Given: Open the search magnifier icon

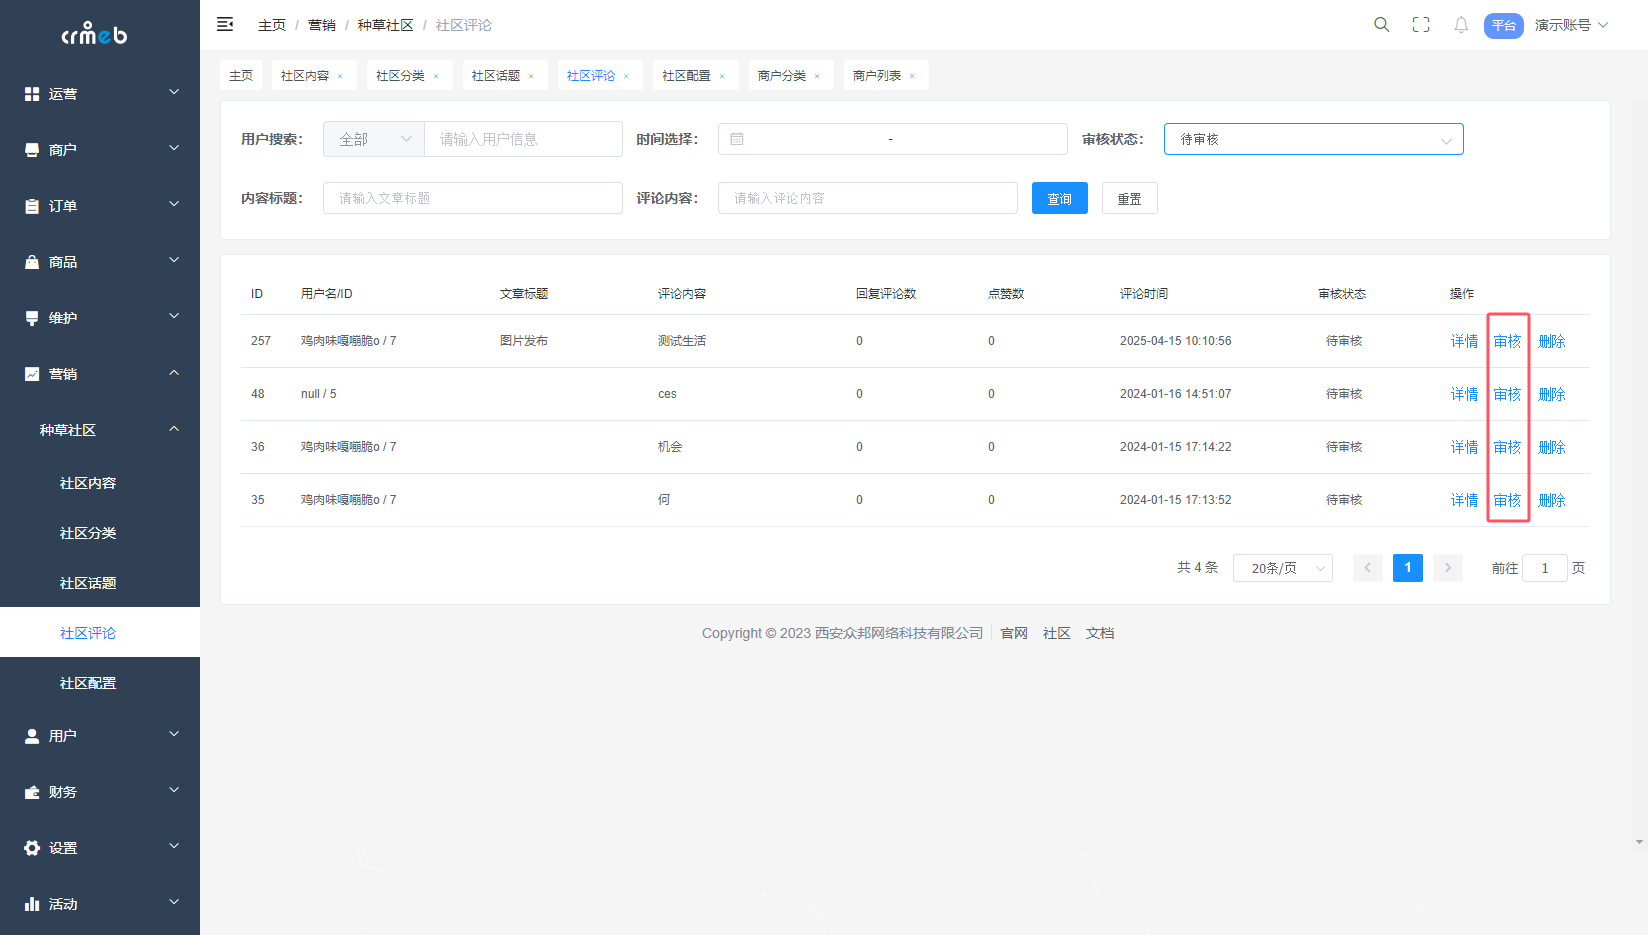Looking at the screenshot, I should coord(1381,25).
